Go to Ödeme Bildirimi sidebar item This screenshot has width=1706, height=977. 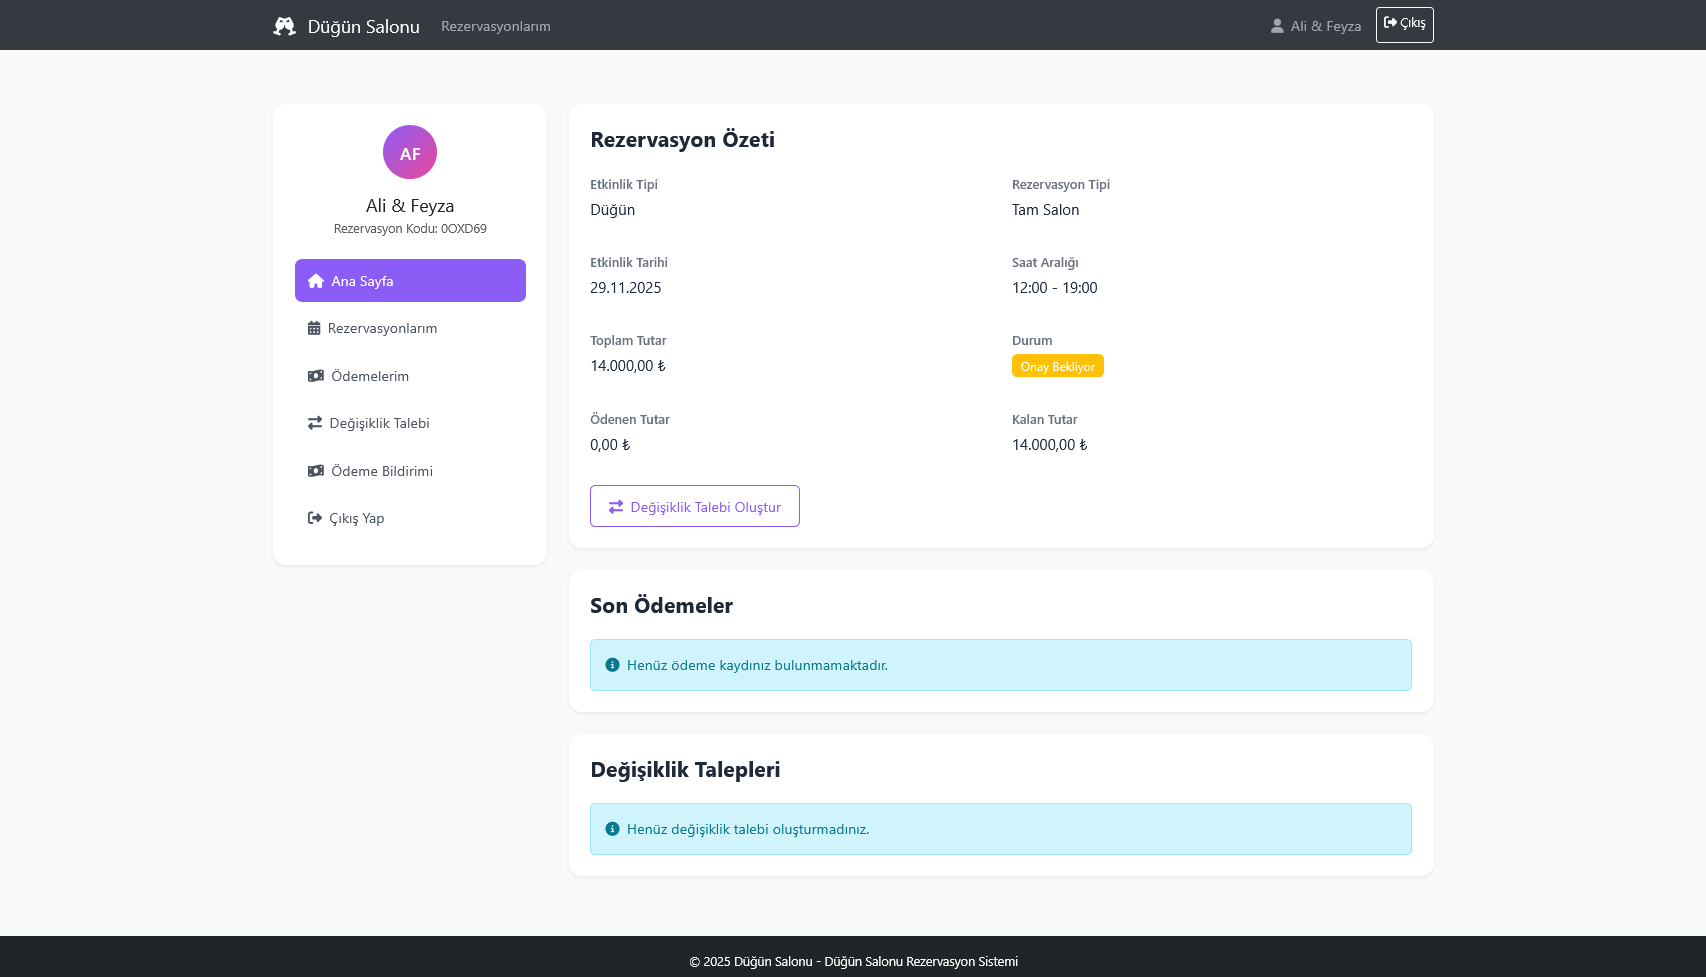382,471
